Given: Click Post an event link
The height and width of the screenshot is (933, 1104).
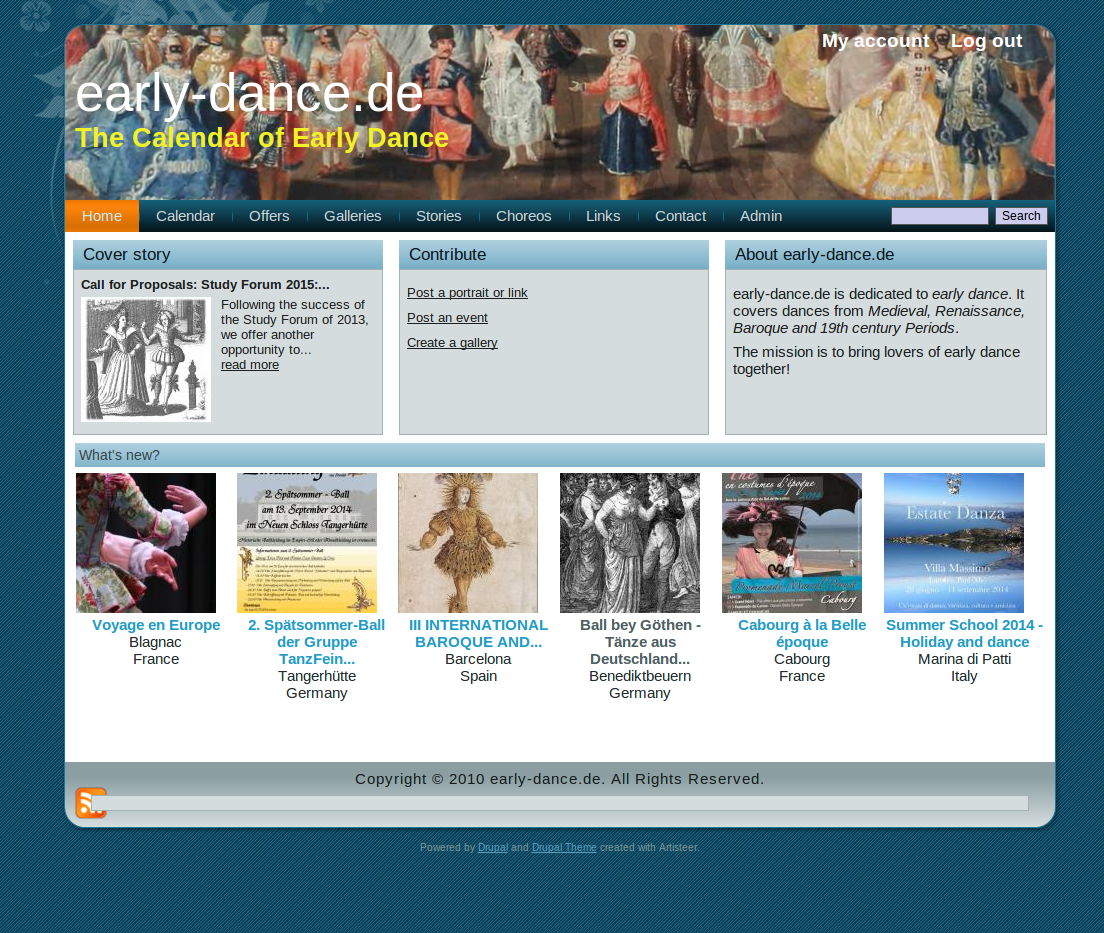Looking at the screenshot, I should [447, 318].
